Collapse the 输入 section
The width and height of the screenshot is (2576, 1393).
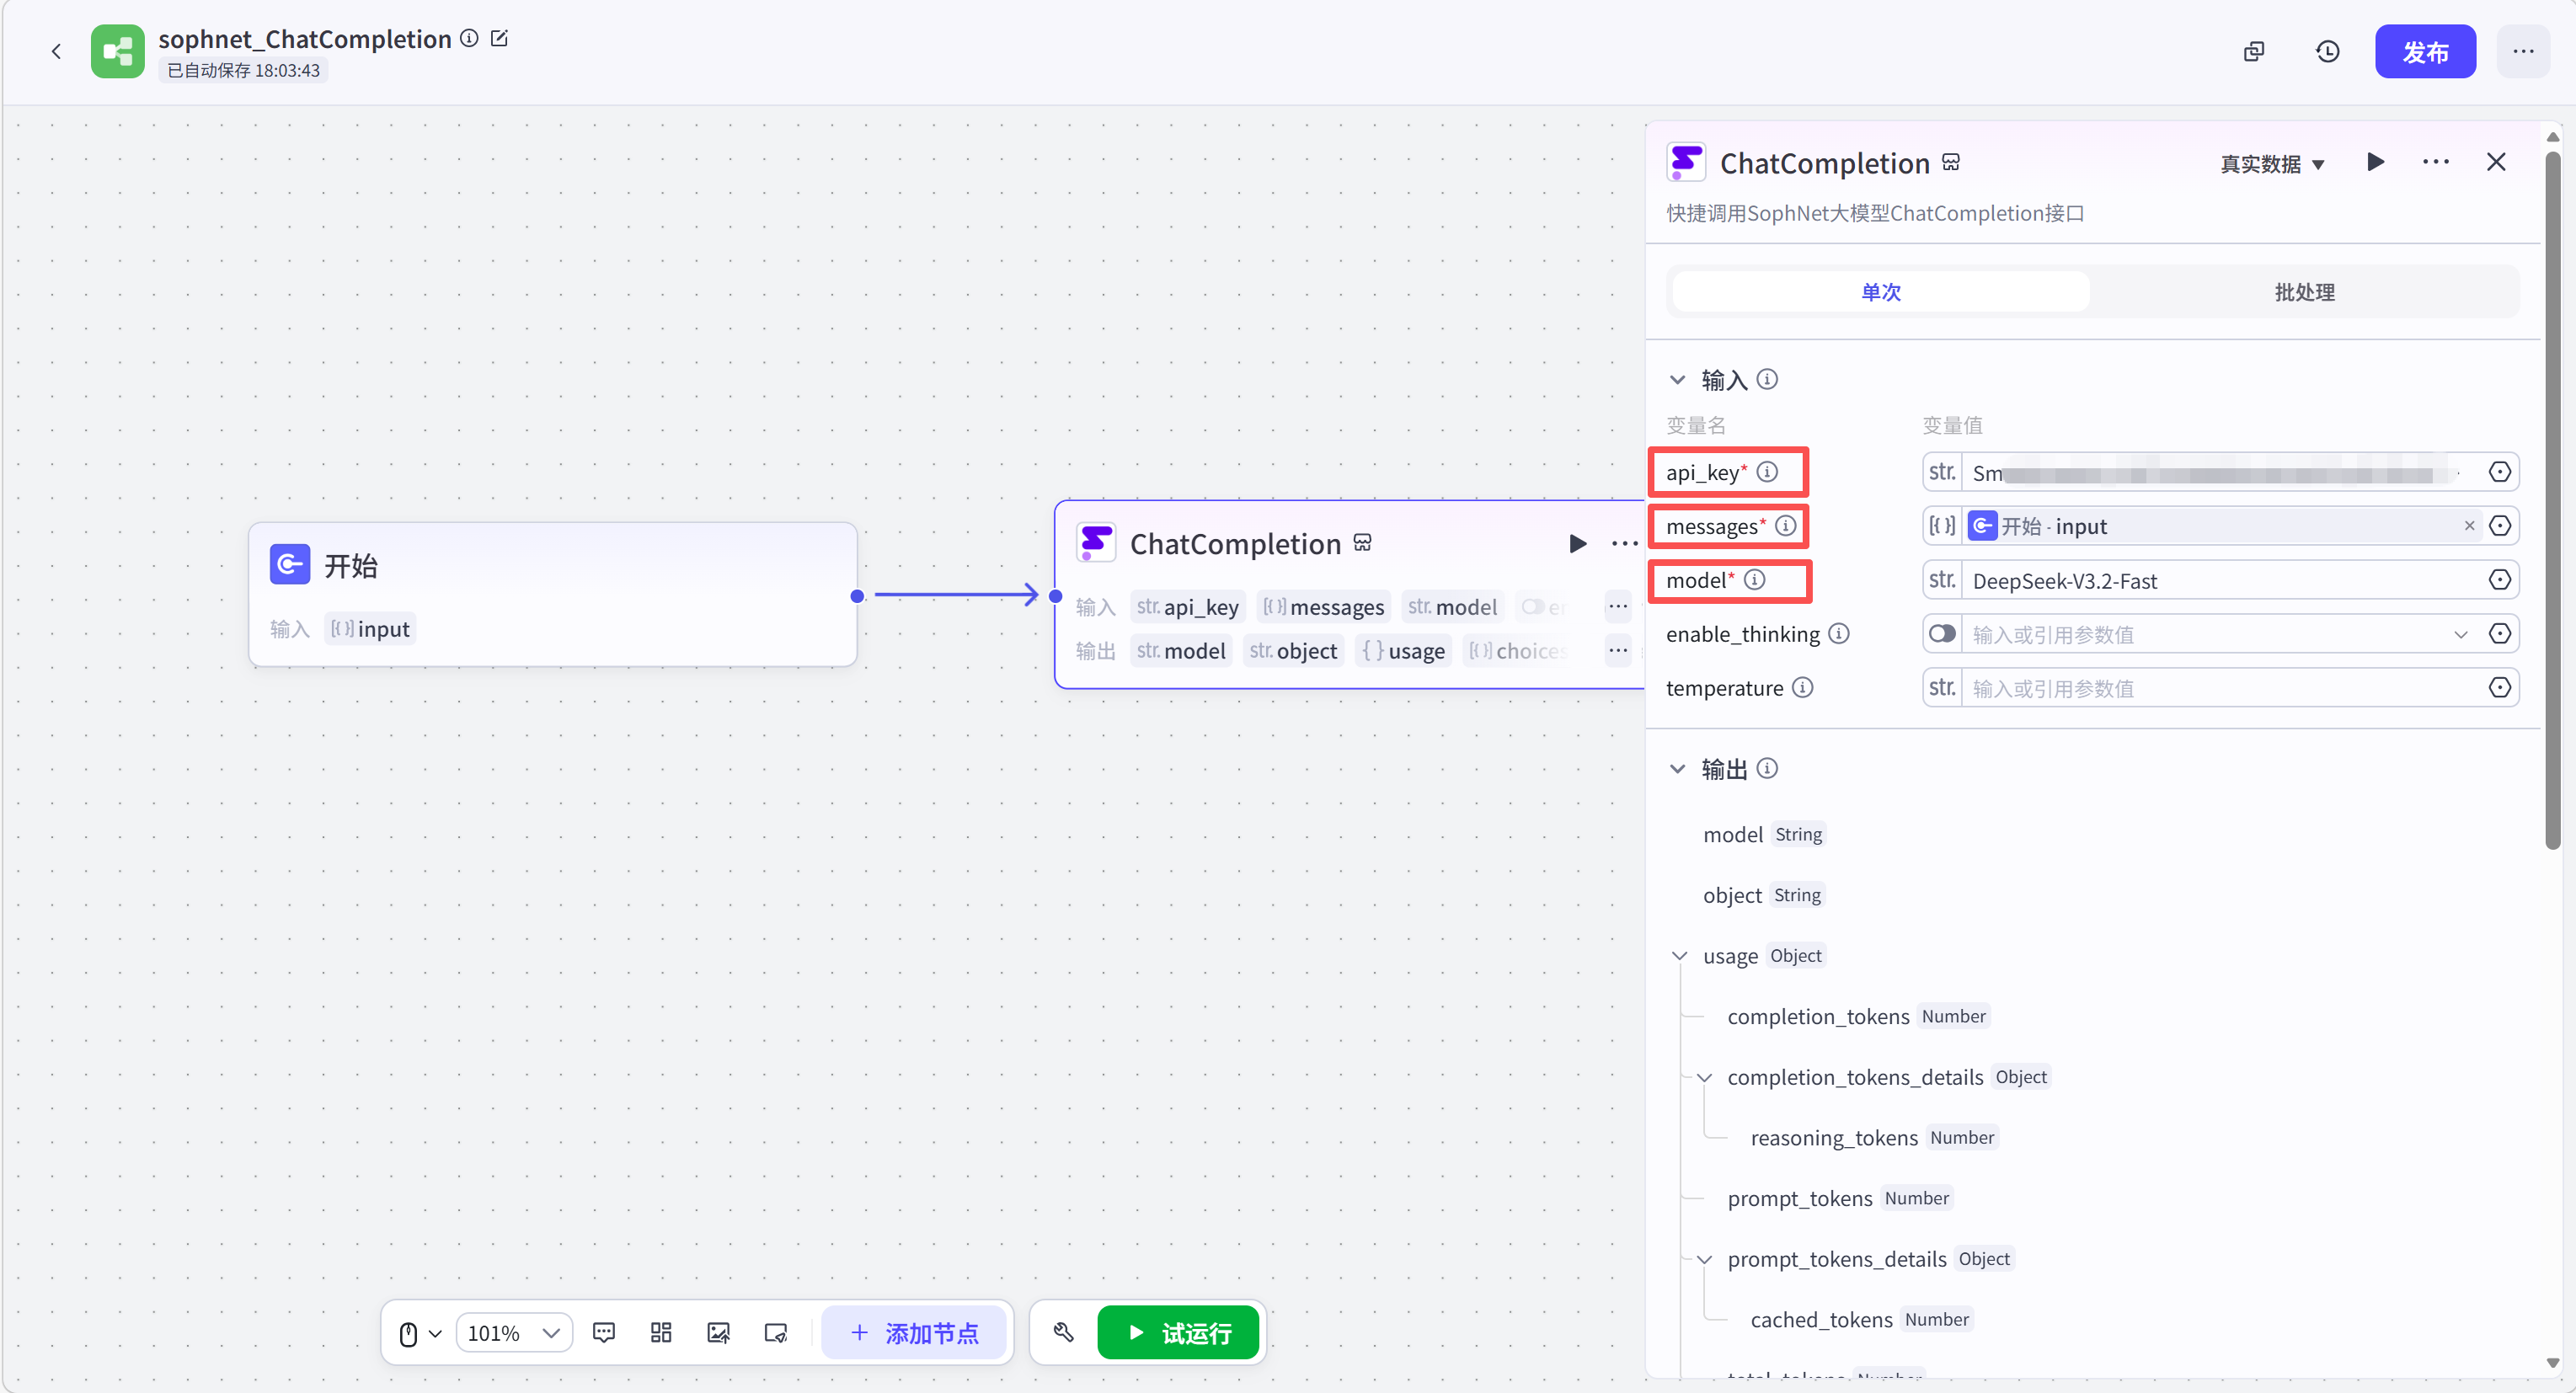coord(1677,380)
